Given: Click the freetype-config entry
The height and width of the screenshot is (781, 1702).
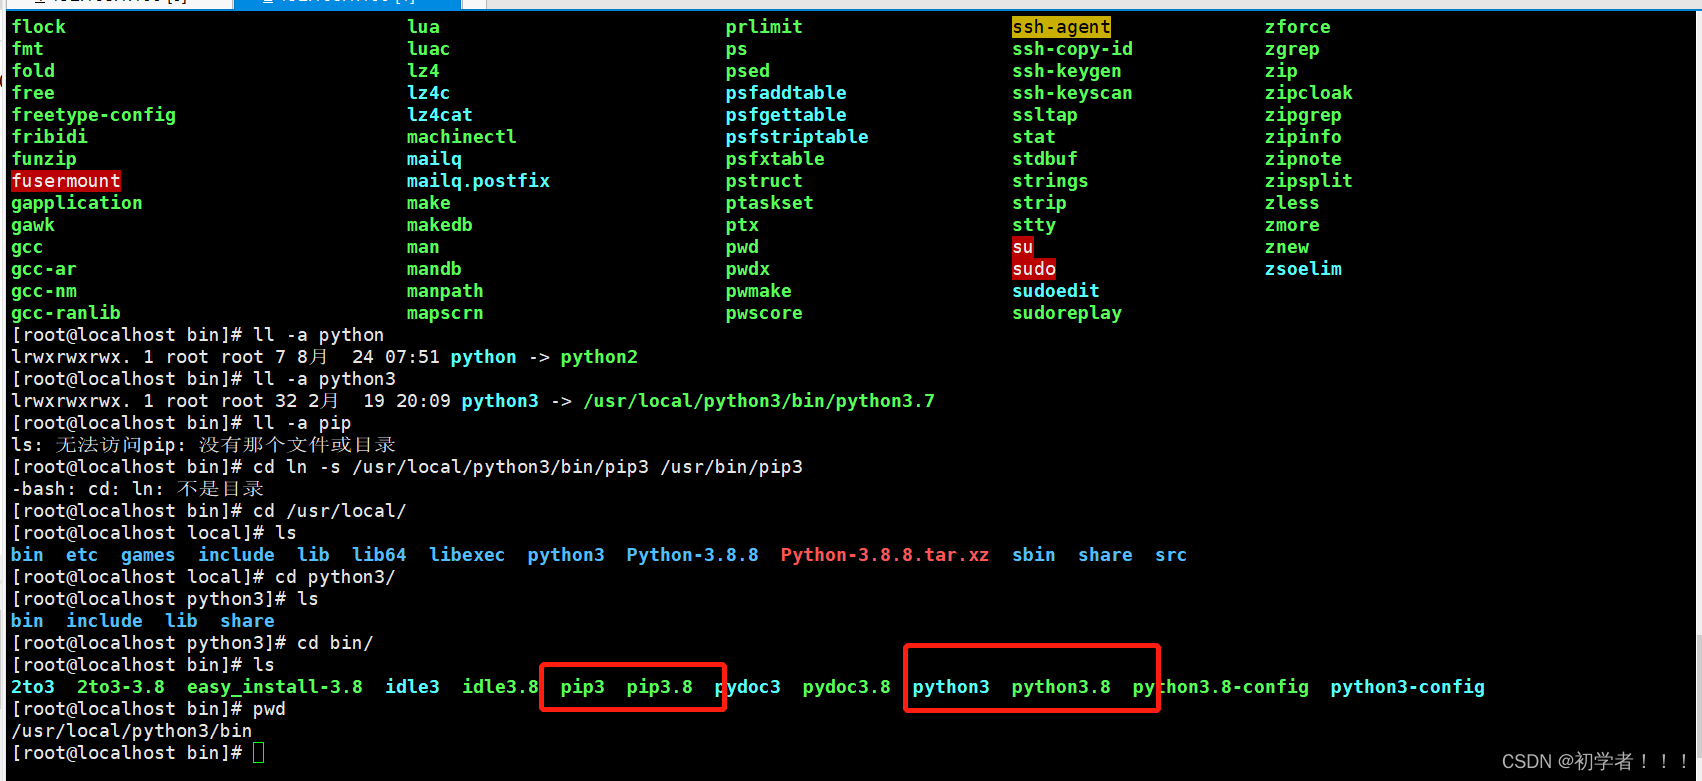Looking at the screenshot, I should [x=94, y=115].
